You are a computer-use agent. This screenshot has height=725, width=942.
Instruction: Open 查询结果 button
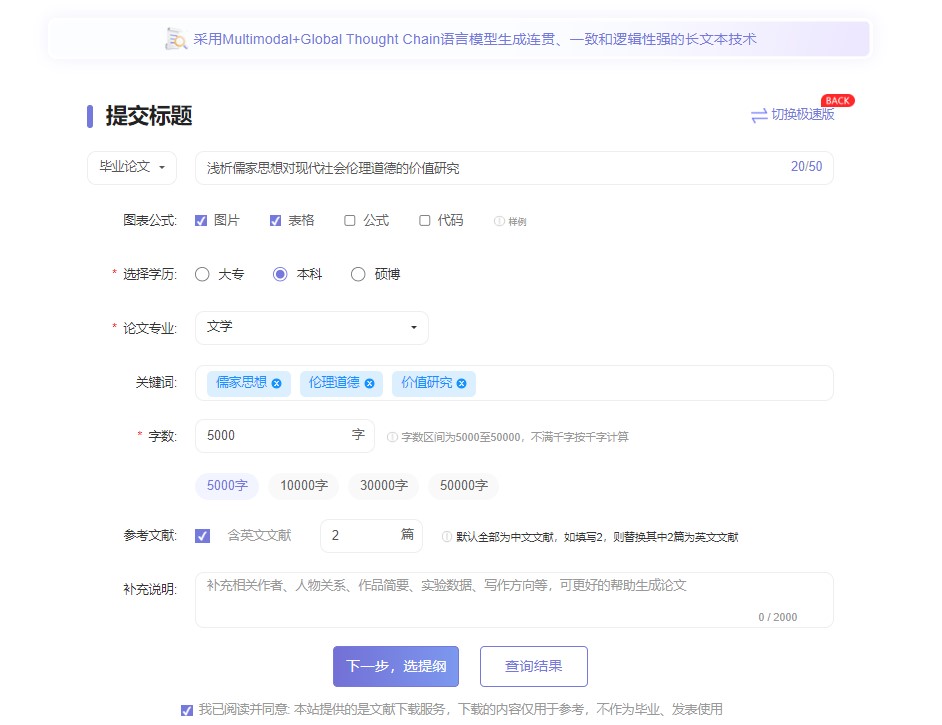coord(533,666)
